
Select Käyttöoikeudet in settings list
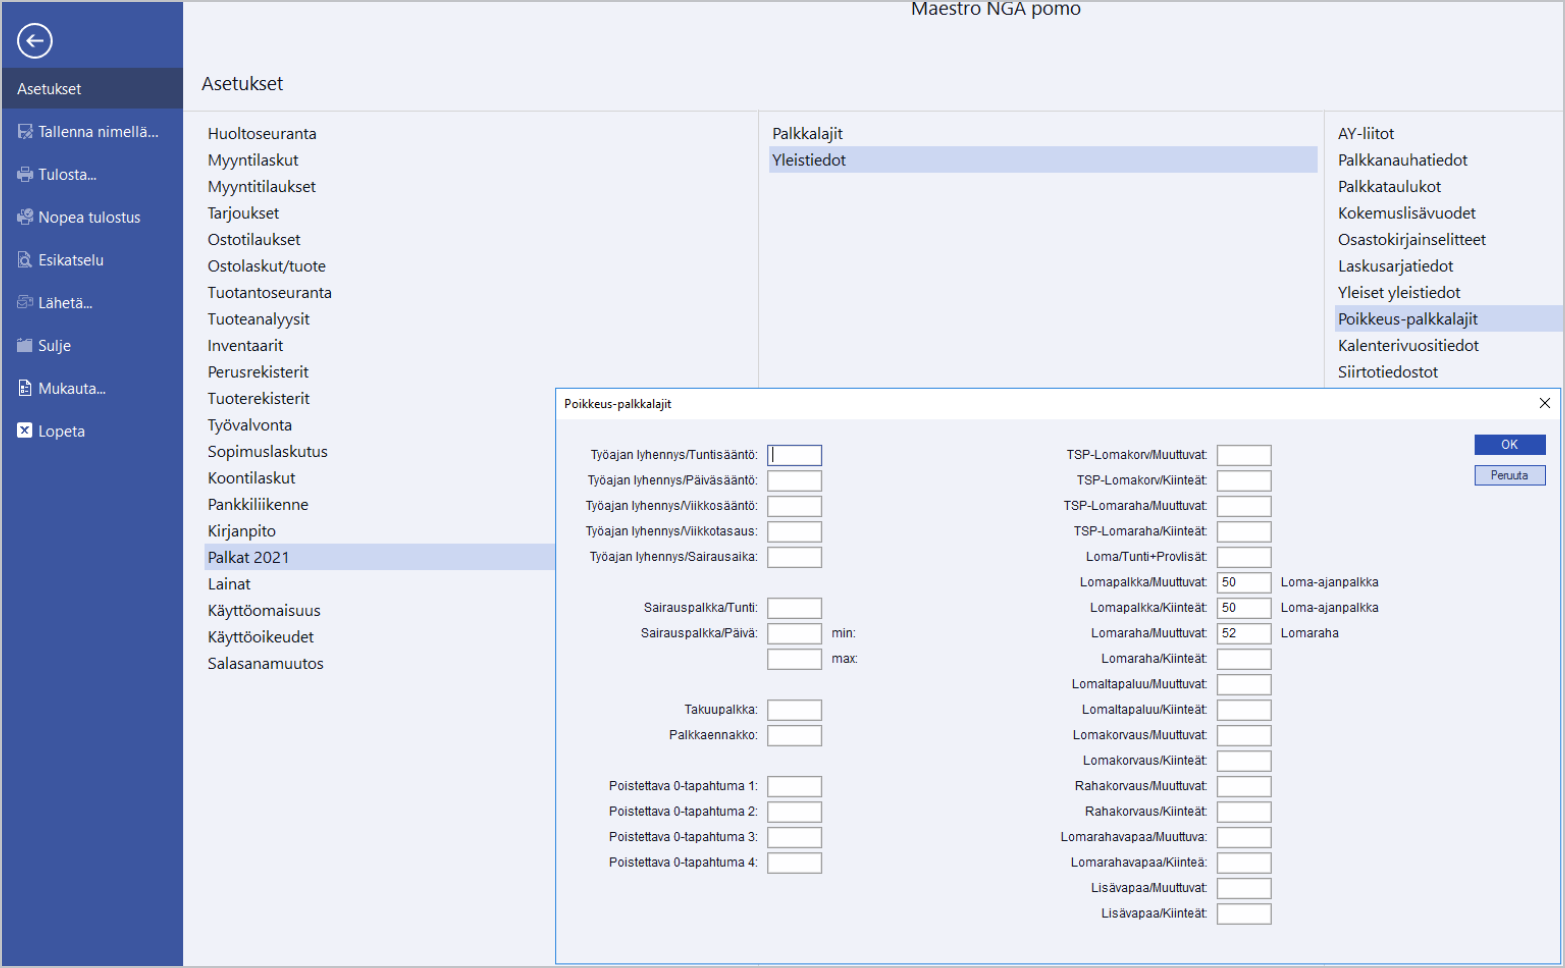coord(260,637)
